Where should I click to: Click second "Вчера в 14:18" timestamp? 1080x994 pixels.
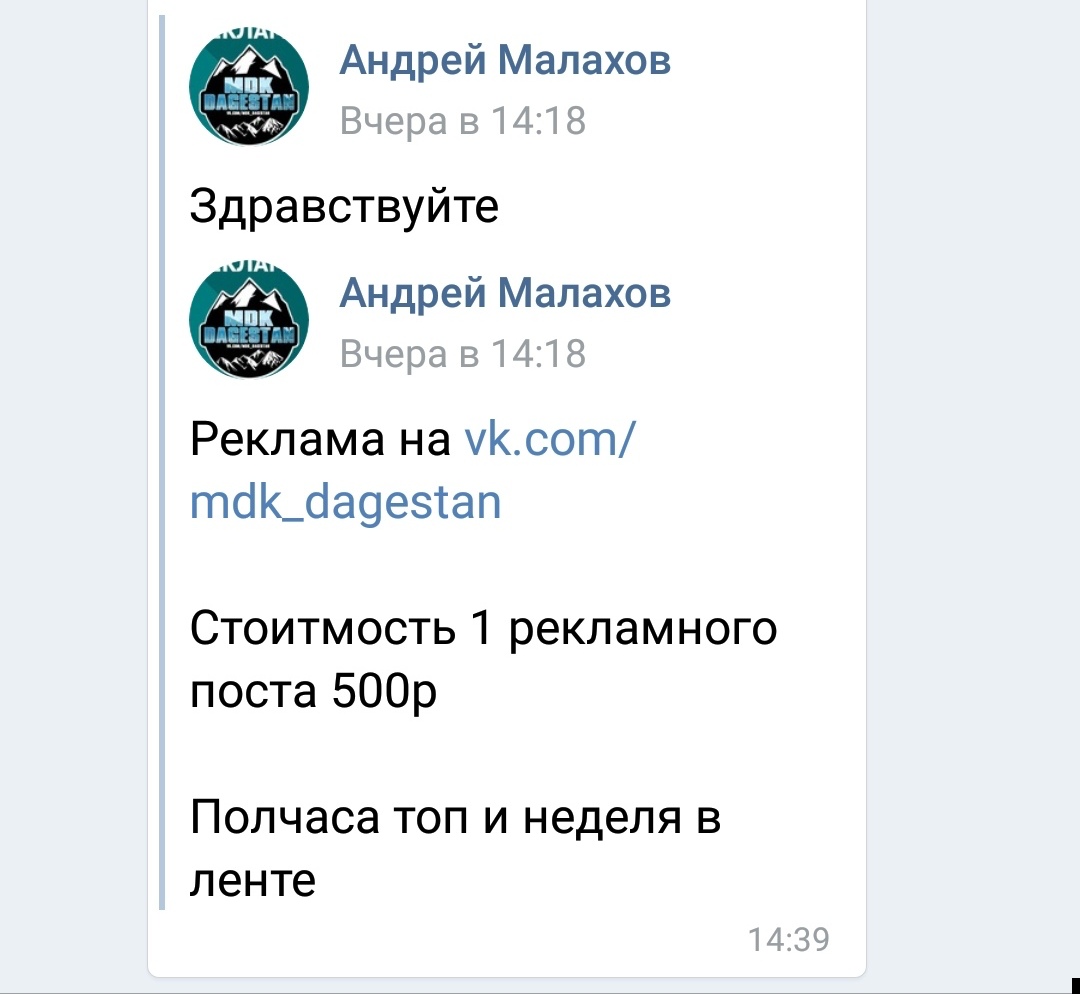coord(462,353)
